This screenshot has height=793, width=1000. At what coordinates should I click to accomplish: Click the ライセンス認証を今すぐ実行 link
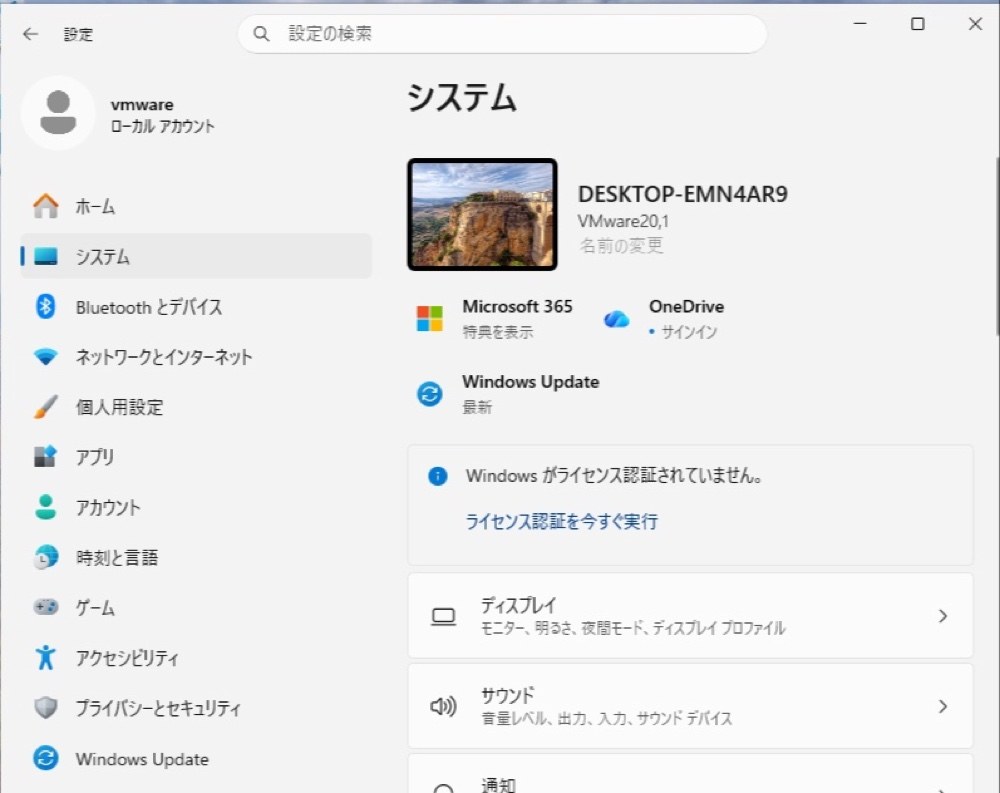click(561, 521)
